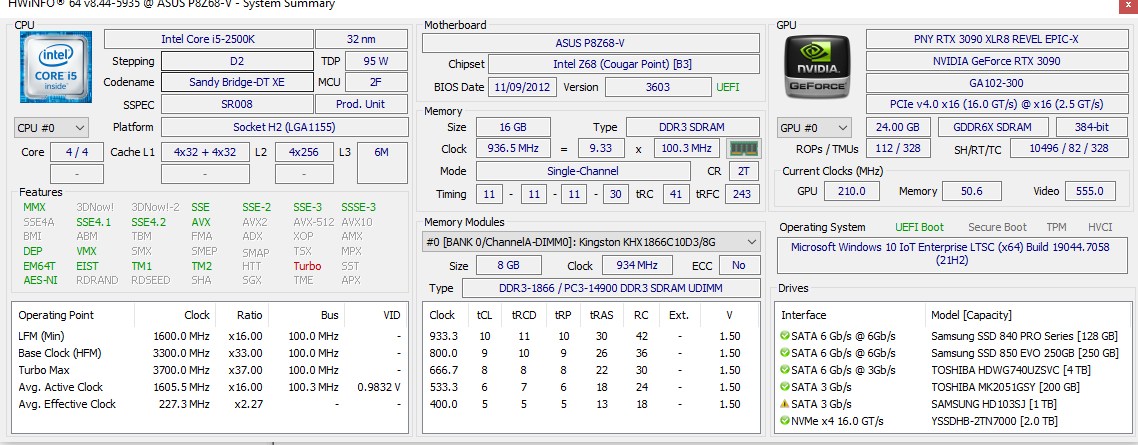1138x445 pixels.
Task: Click the DDR3-1866 / PC3-14900 type field
Action: tap(611, 288)
